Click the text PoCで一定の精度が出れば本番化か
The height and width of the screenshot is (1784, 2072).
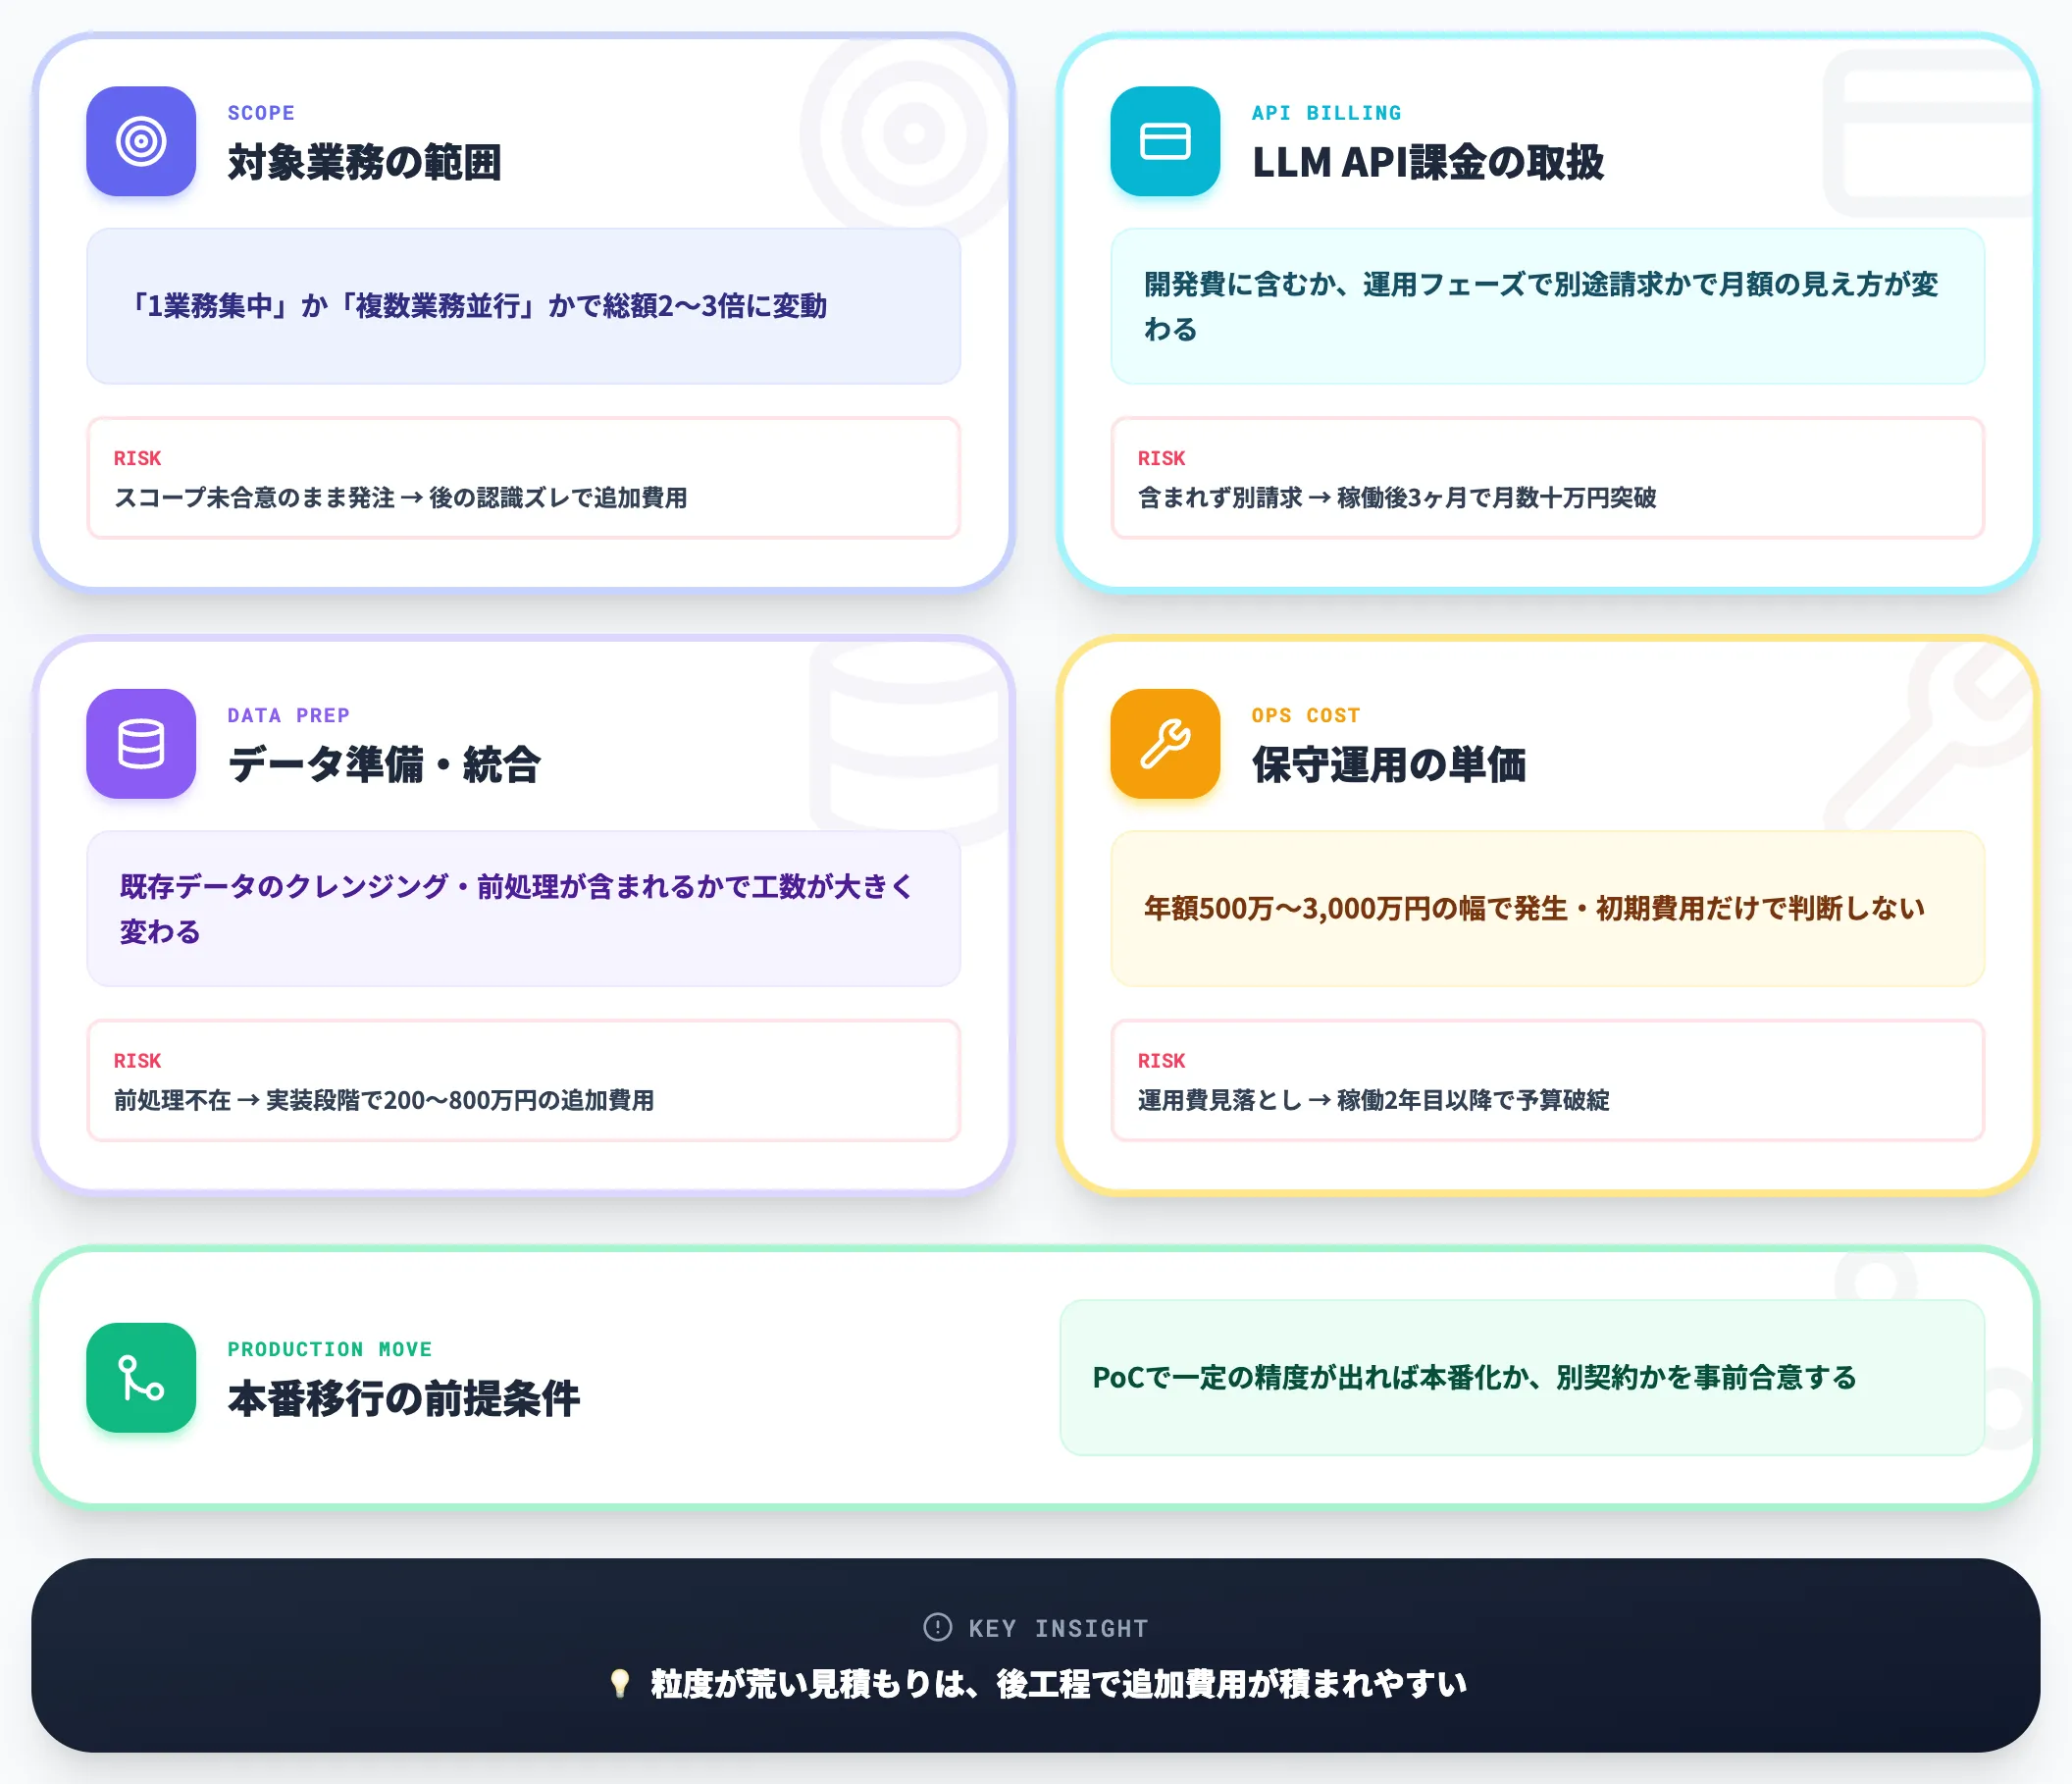click(x=1474, y=1377)
